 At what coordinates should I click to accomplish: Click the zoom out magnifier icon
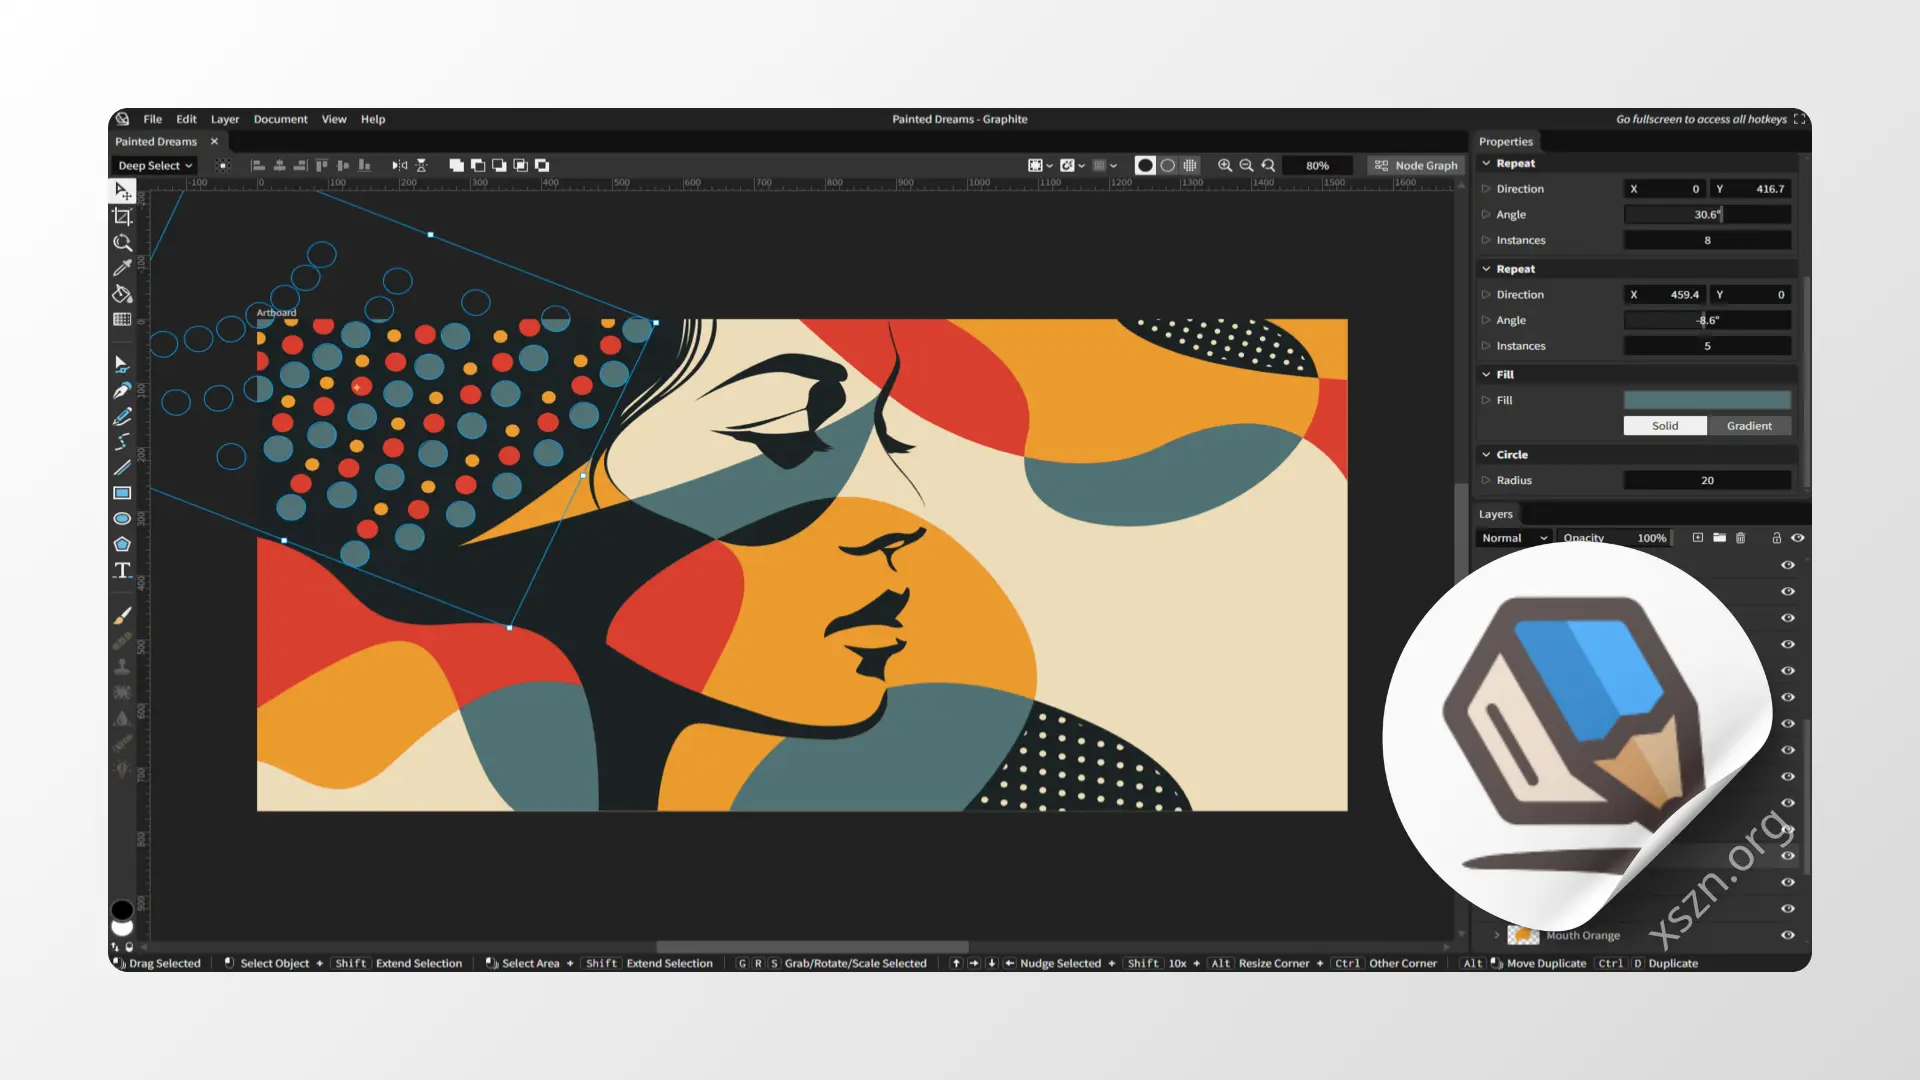pos(1246,165)
